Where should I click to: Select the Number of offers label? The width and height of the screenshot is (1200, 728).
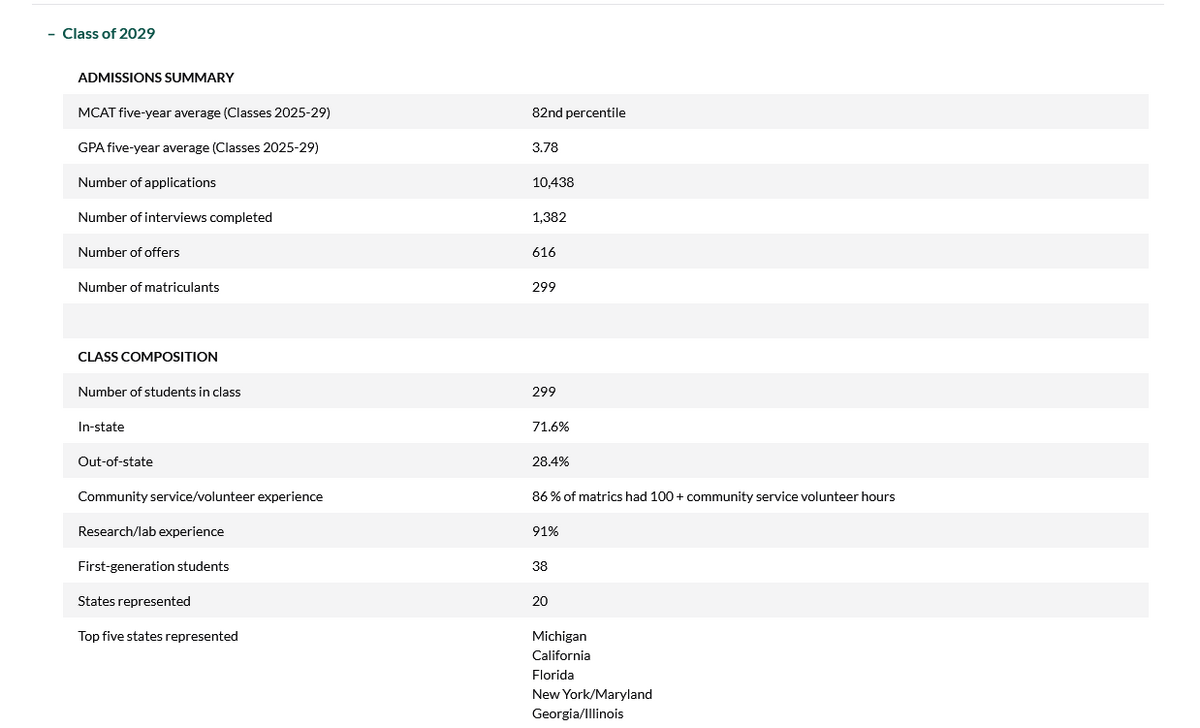129,253
